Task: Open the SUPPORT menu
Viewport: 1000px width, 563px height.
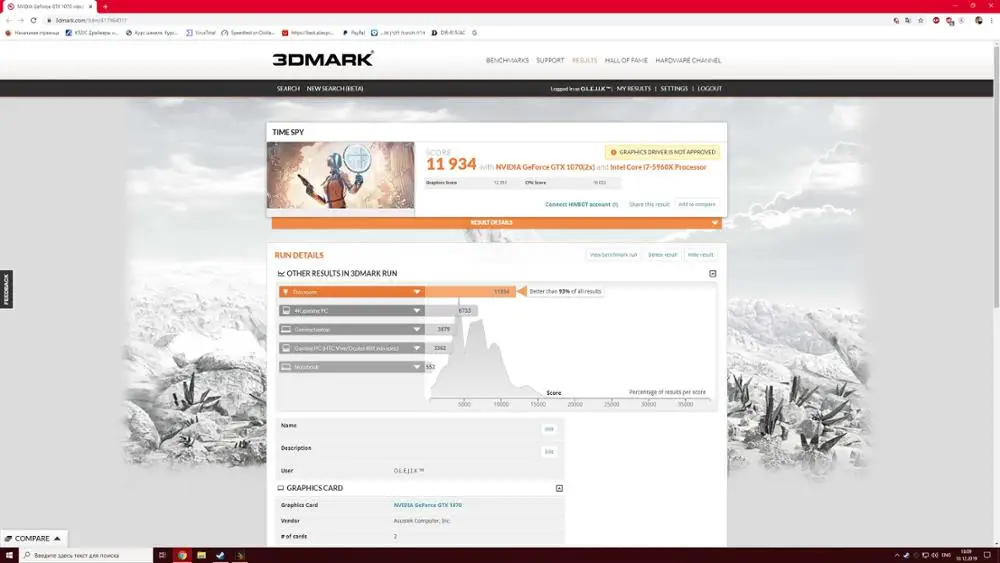Action: click(x=550, y=61)
